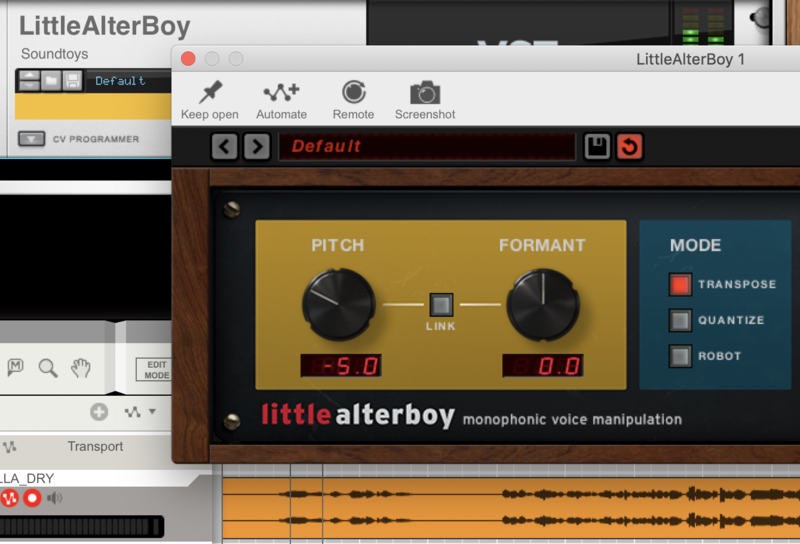Click the LA_DRY track level meter
This screenshot has height=544, width=800.
pos(82,526)
